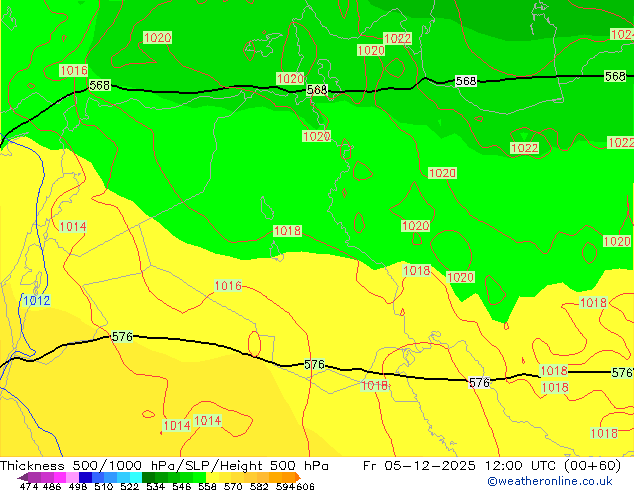This screenshot has height=490, width=634.
Task: Click the forecast time 'Fr 05-12-2025 12:00 UTC (00+60)'
Action: click(x=492, y=466)
